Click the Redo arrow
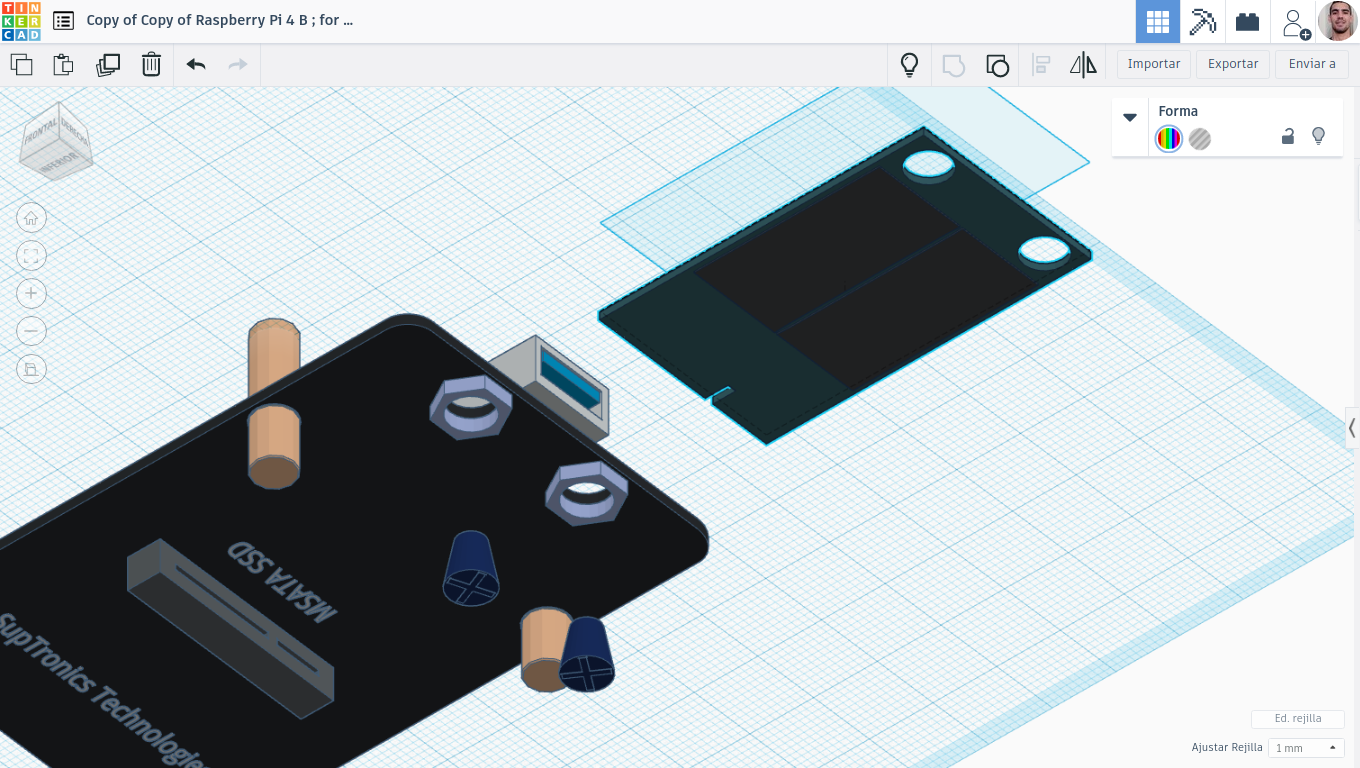Screen dimensions: 1360x768 point(238,65)
